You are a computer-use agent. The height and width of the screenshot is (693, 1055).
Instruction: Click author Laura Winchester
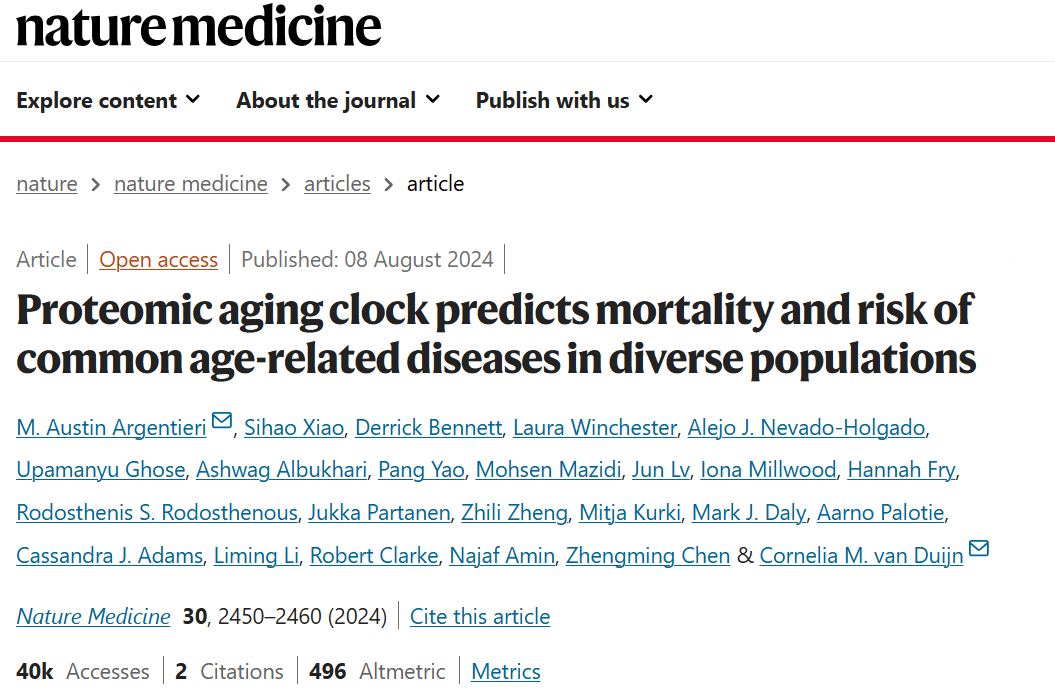[x=595, y=428]
